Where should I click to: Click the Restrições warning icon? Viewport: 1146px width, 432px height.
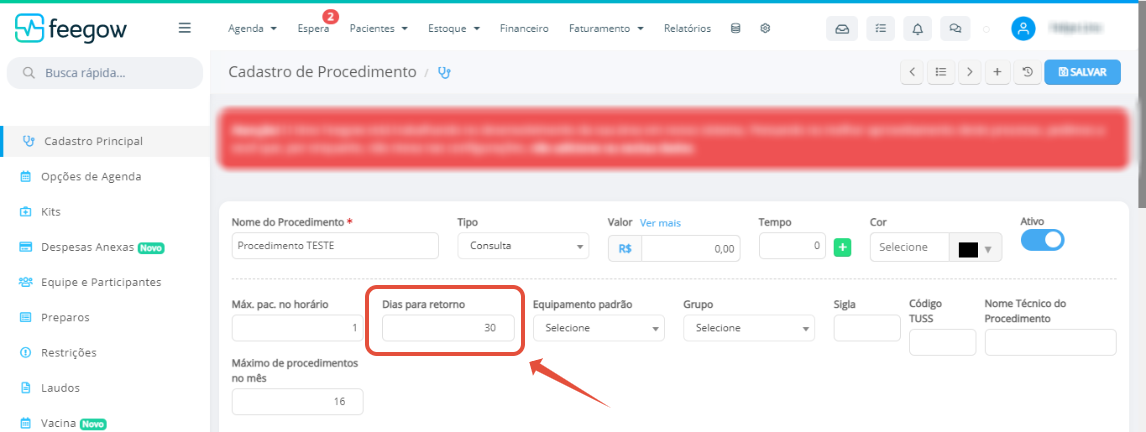[x=26, y=352]
